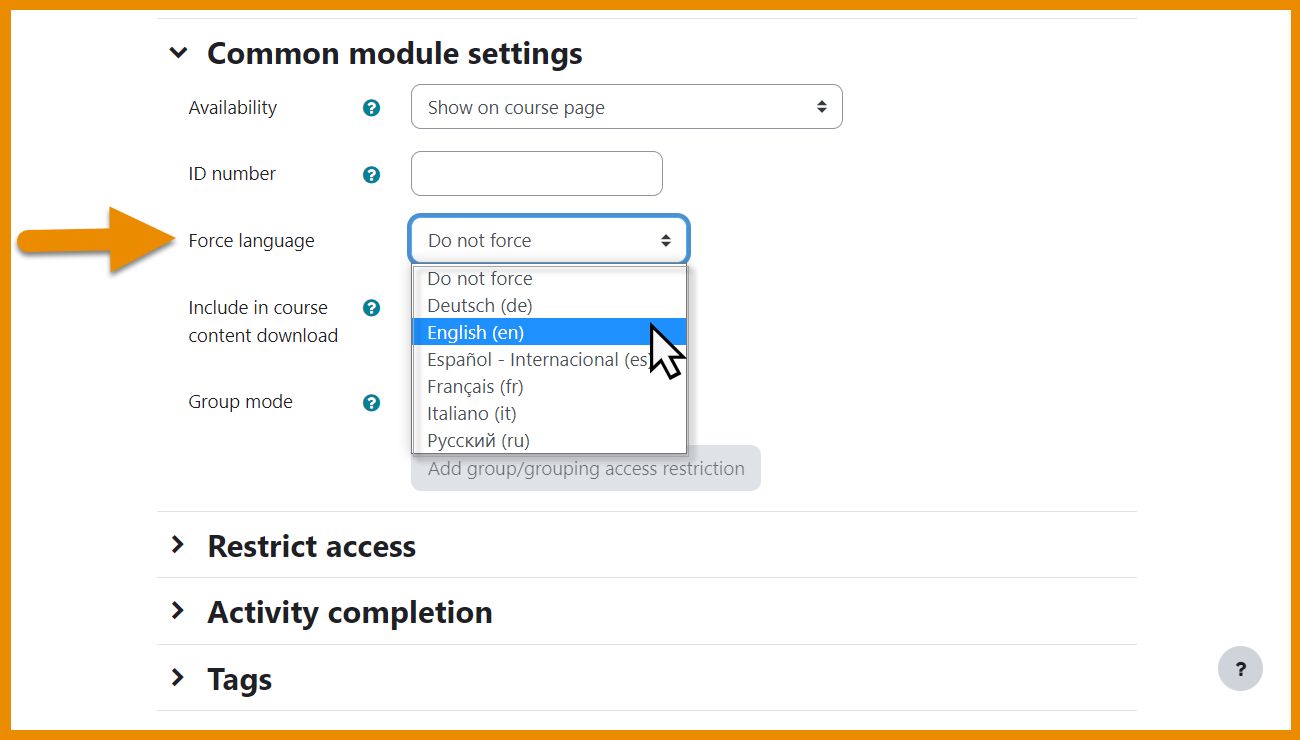Viewport: 1300px width, 740px height.
Task: Open the floating help button
Action: [x=1240, y=669]
